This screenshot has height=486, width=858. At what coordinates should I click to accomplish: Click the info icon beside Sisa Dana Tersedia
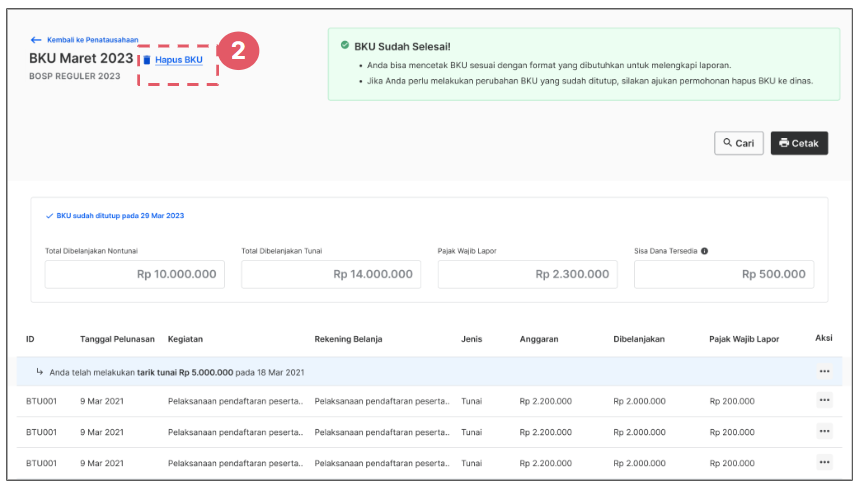tap(704, 251)
